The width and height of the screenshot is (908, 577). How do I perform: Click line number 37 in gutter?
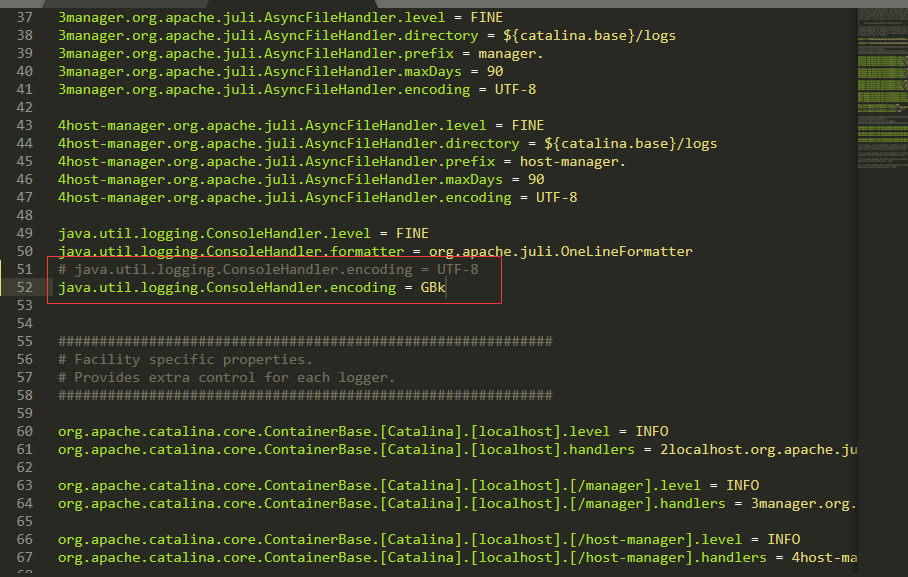click(x=24, y=17)
